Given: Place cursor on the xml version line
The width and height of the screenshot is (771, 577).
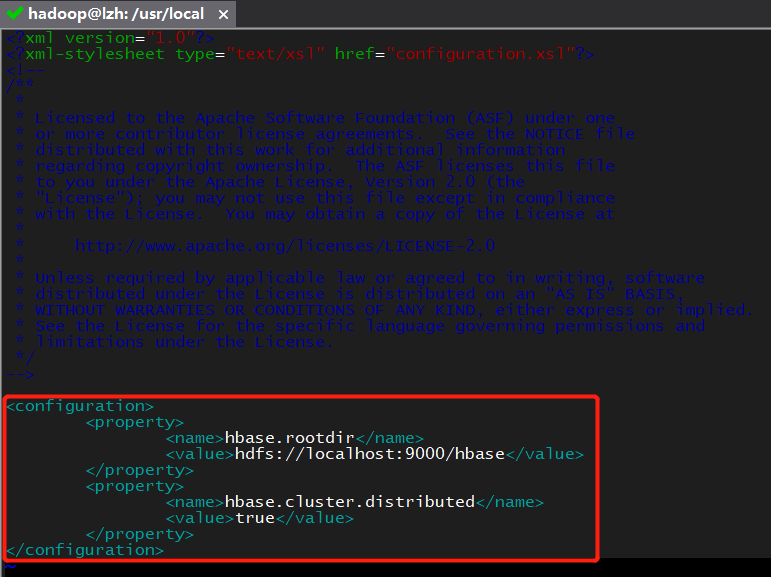Looking at the screenshot, I should click(110, 38).
